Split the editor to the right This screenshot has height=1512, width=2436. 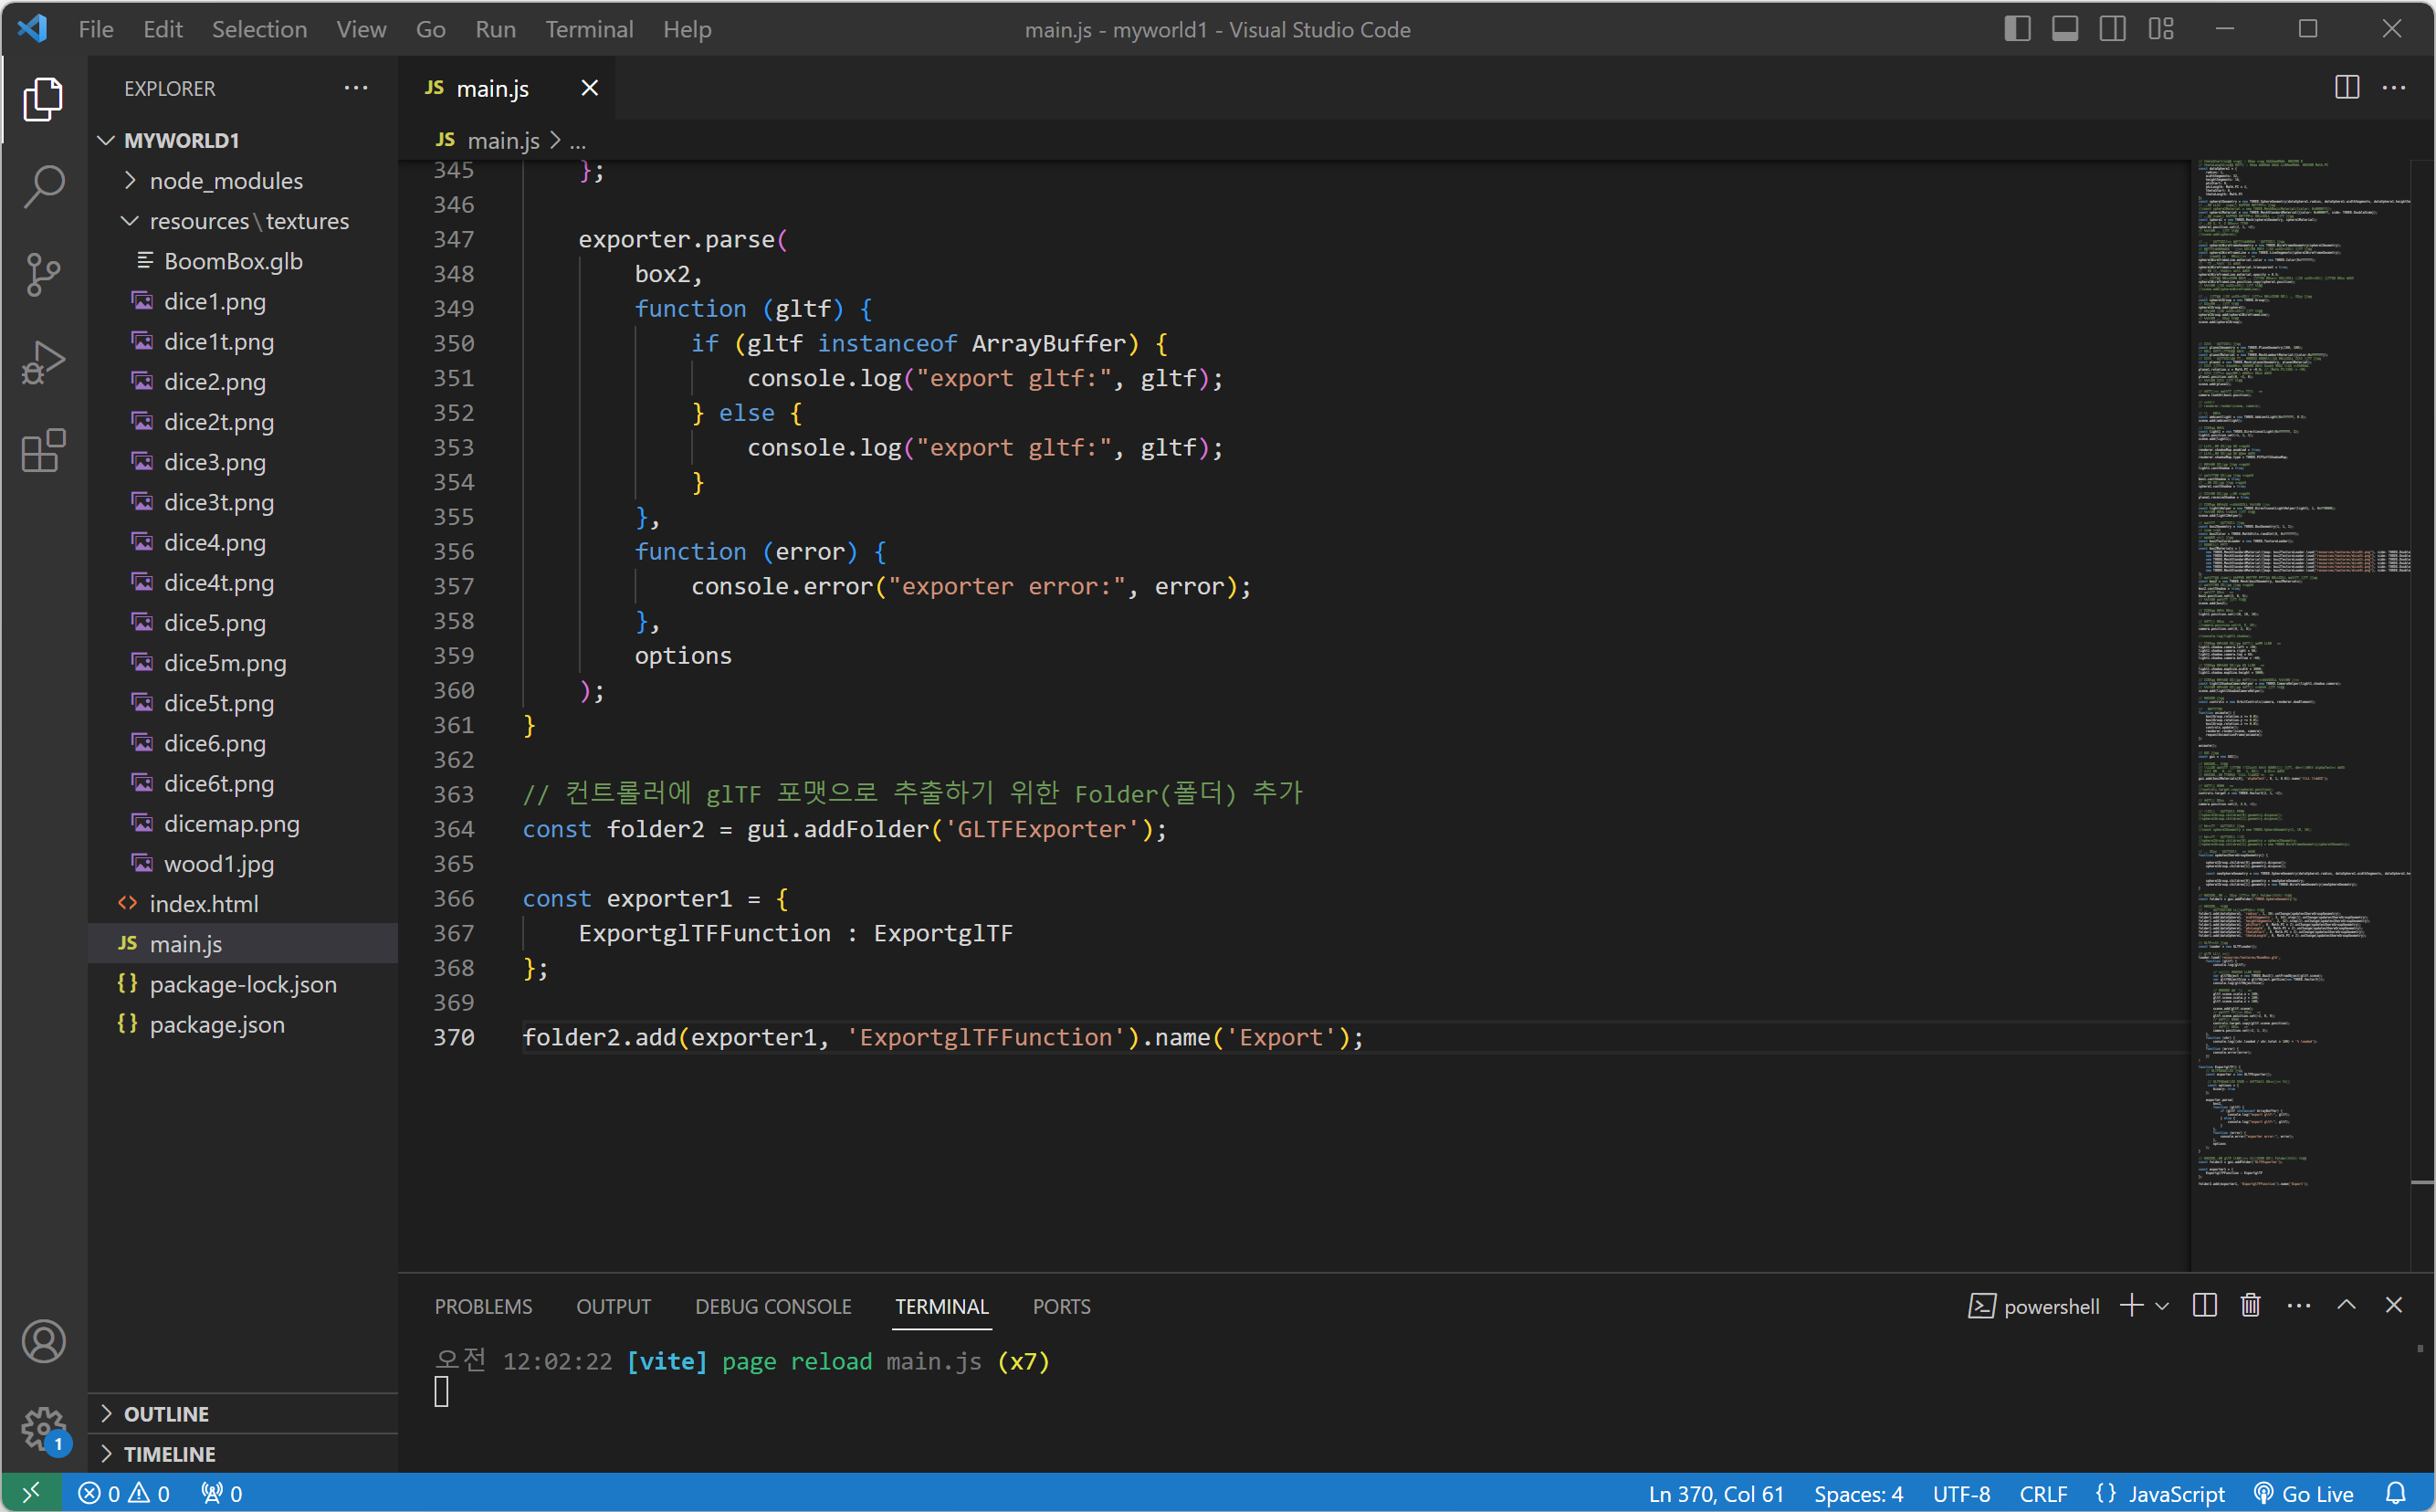[x=2346, y=88]
